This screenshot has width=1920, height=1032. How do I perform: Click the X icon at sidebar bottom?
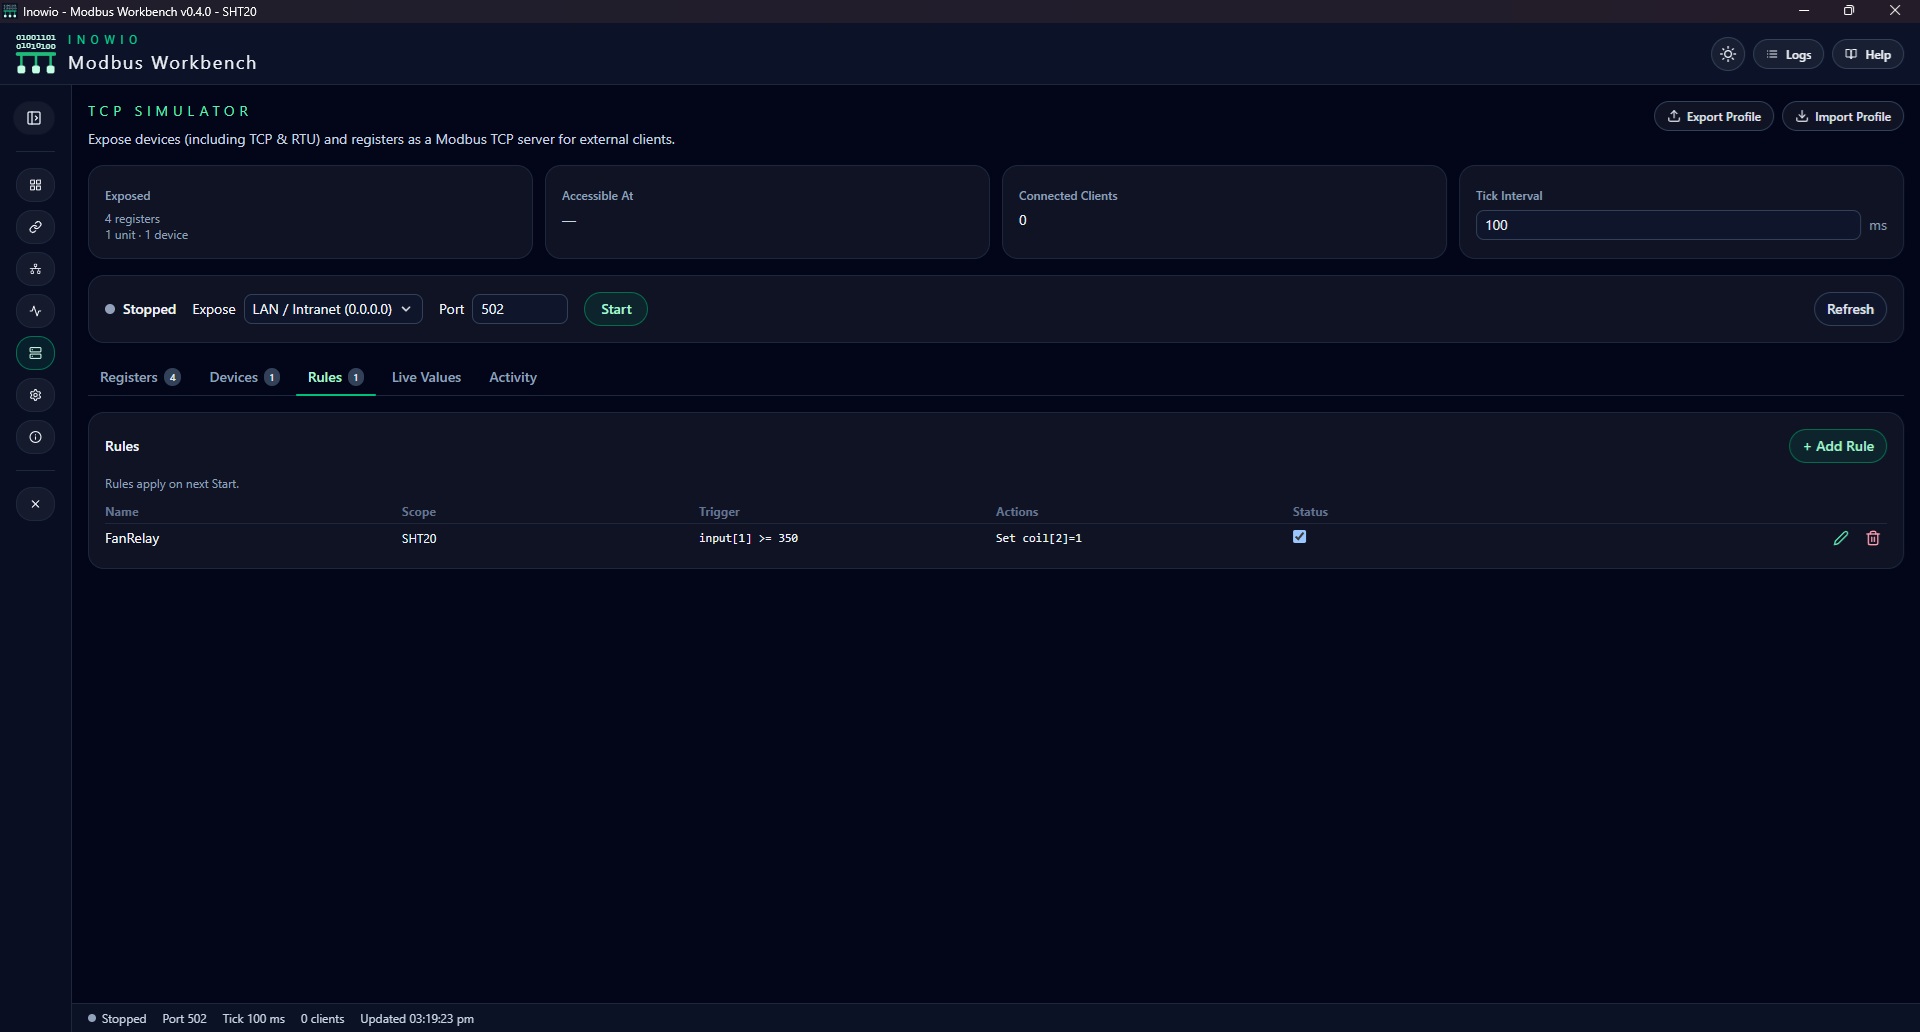[x=35, y=504]
